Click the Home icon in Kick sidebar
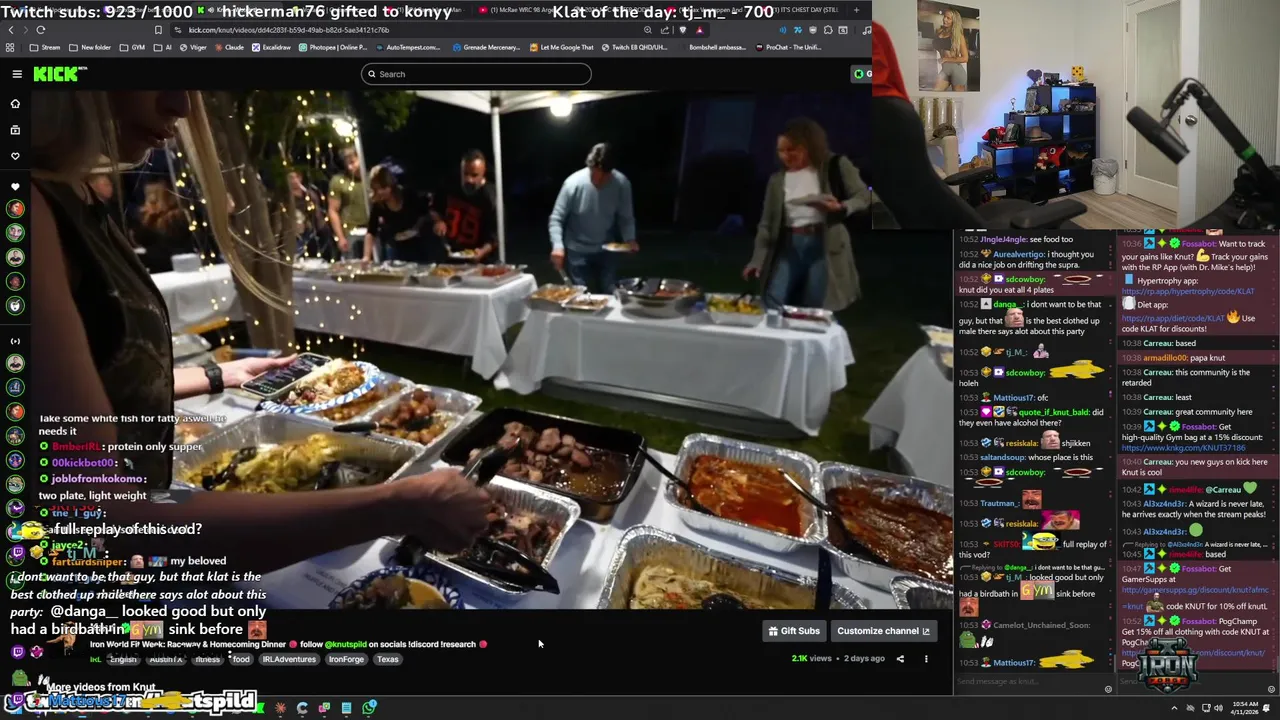Image resolution: width=1280 pixels, height=720 pixels. point(15,104)
